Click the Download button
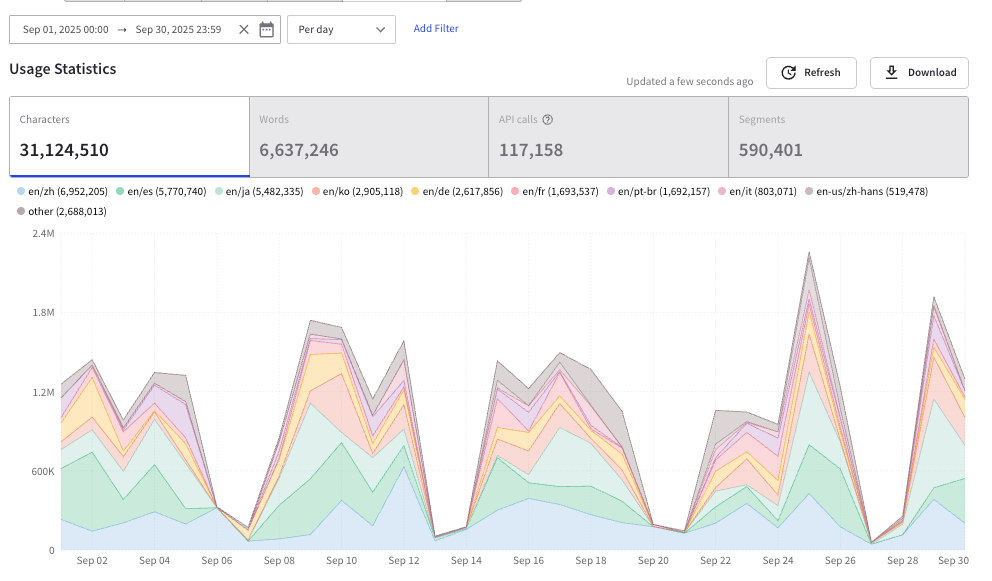 919,73
